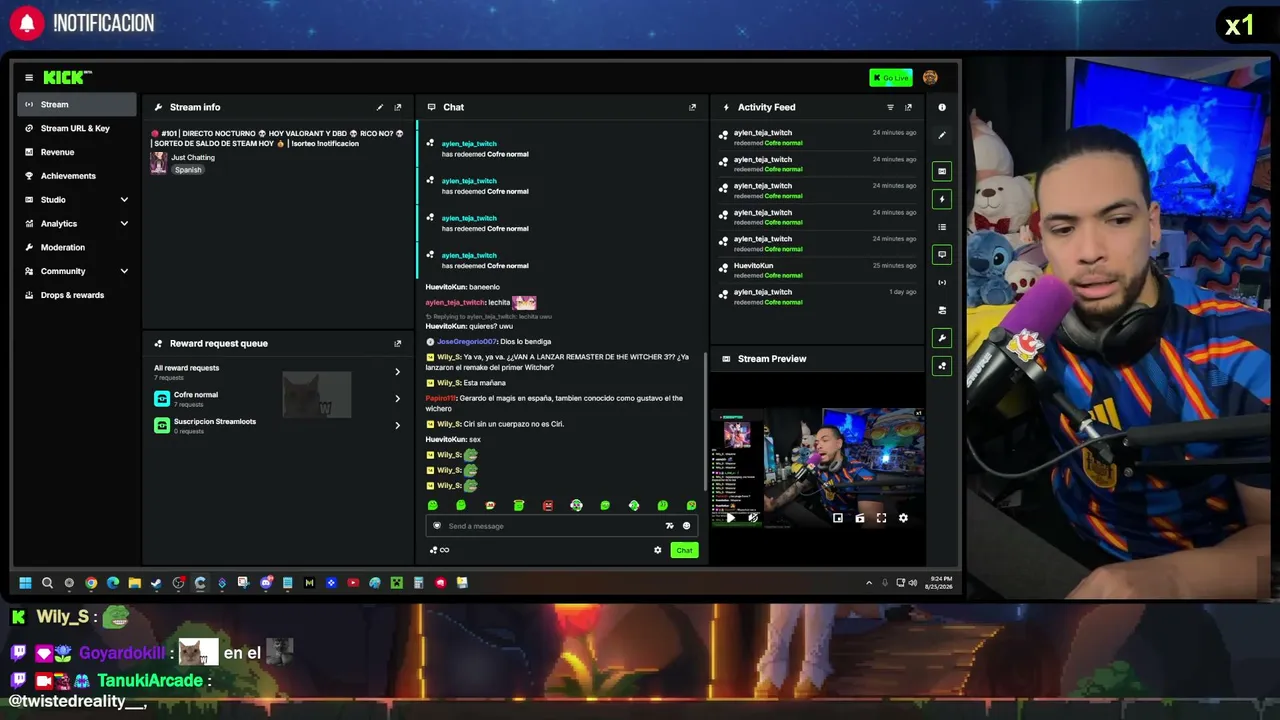Pop out the Stream info panel
The width and height of the screenshot is (1280, 720).
[398, 107]
